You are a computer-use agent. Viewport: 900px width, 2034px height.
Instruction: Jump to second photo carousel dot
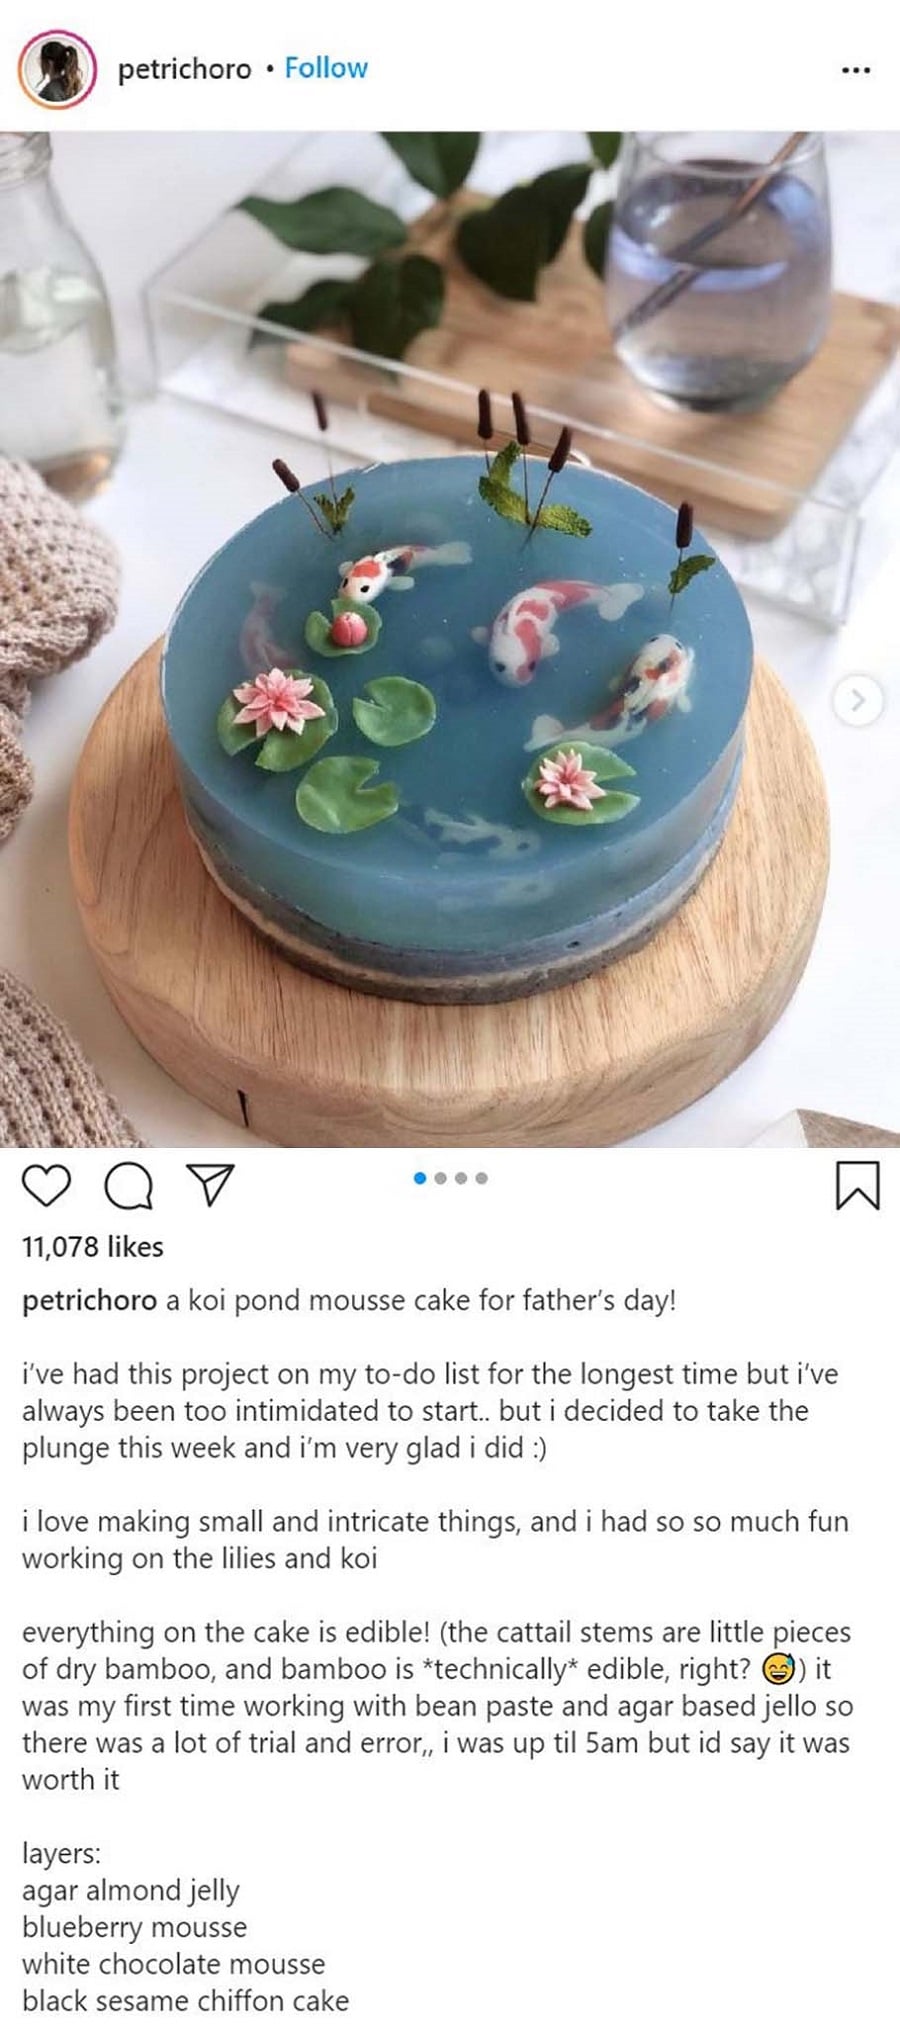(441, 1178)
